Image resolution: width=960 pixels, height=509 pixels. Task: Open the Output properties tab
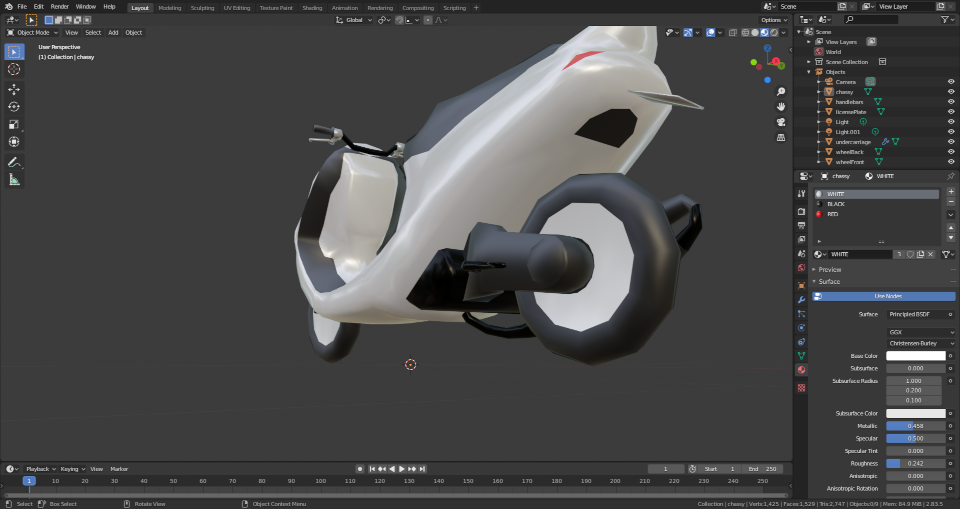click(801, 225)
